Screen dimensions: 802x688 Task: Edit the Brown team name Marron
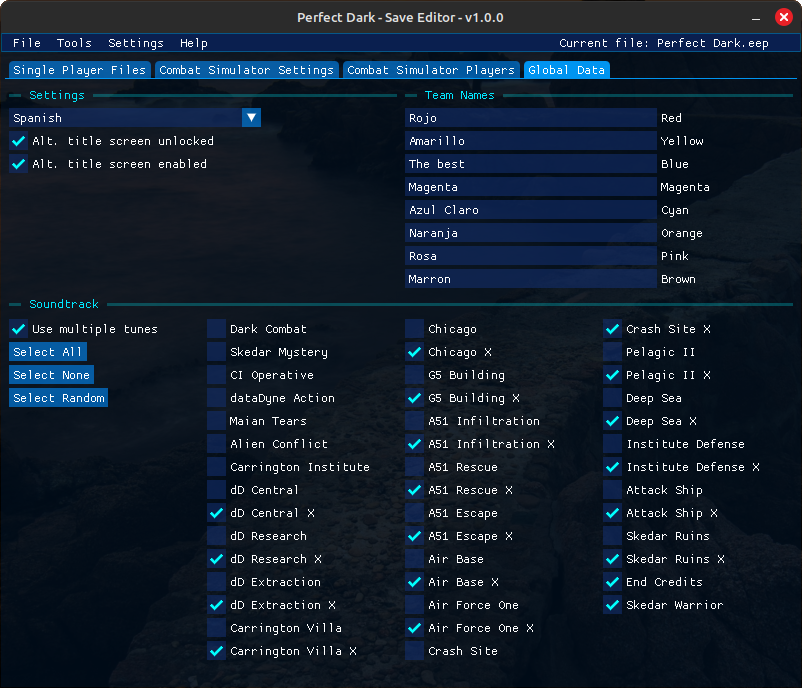[530, 279]
